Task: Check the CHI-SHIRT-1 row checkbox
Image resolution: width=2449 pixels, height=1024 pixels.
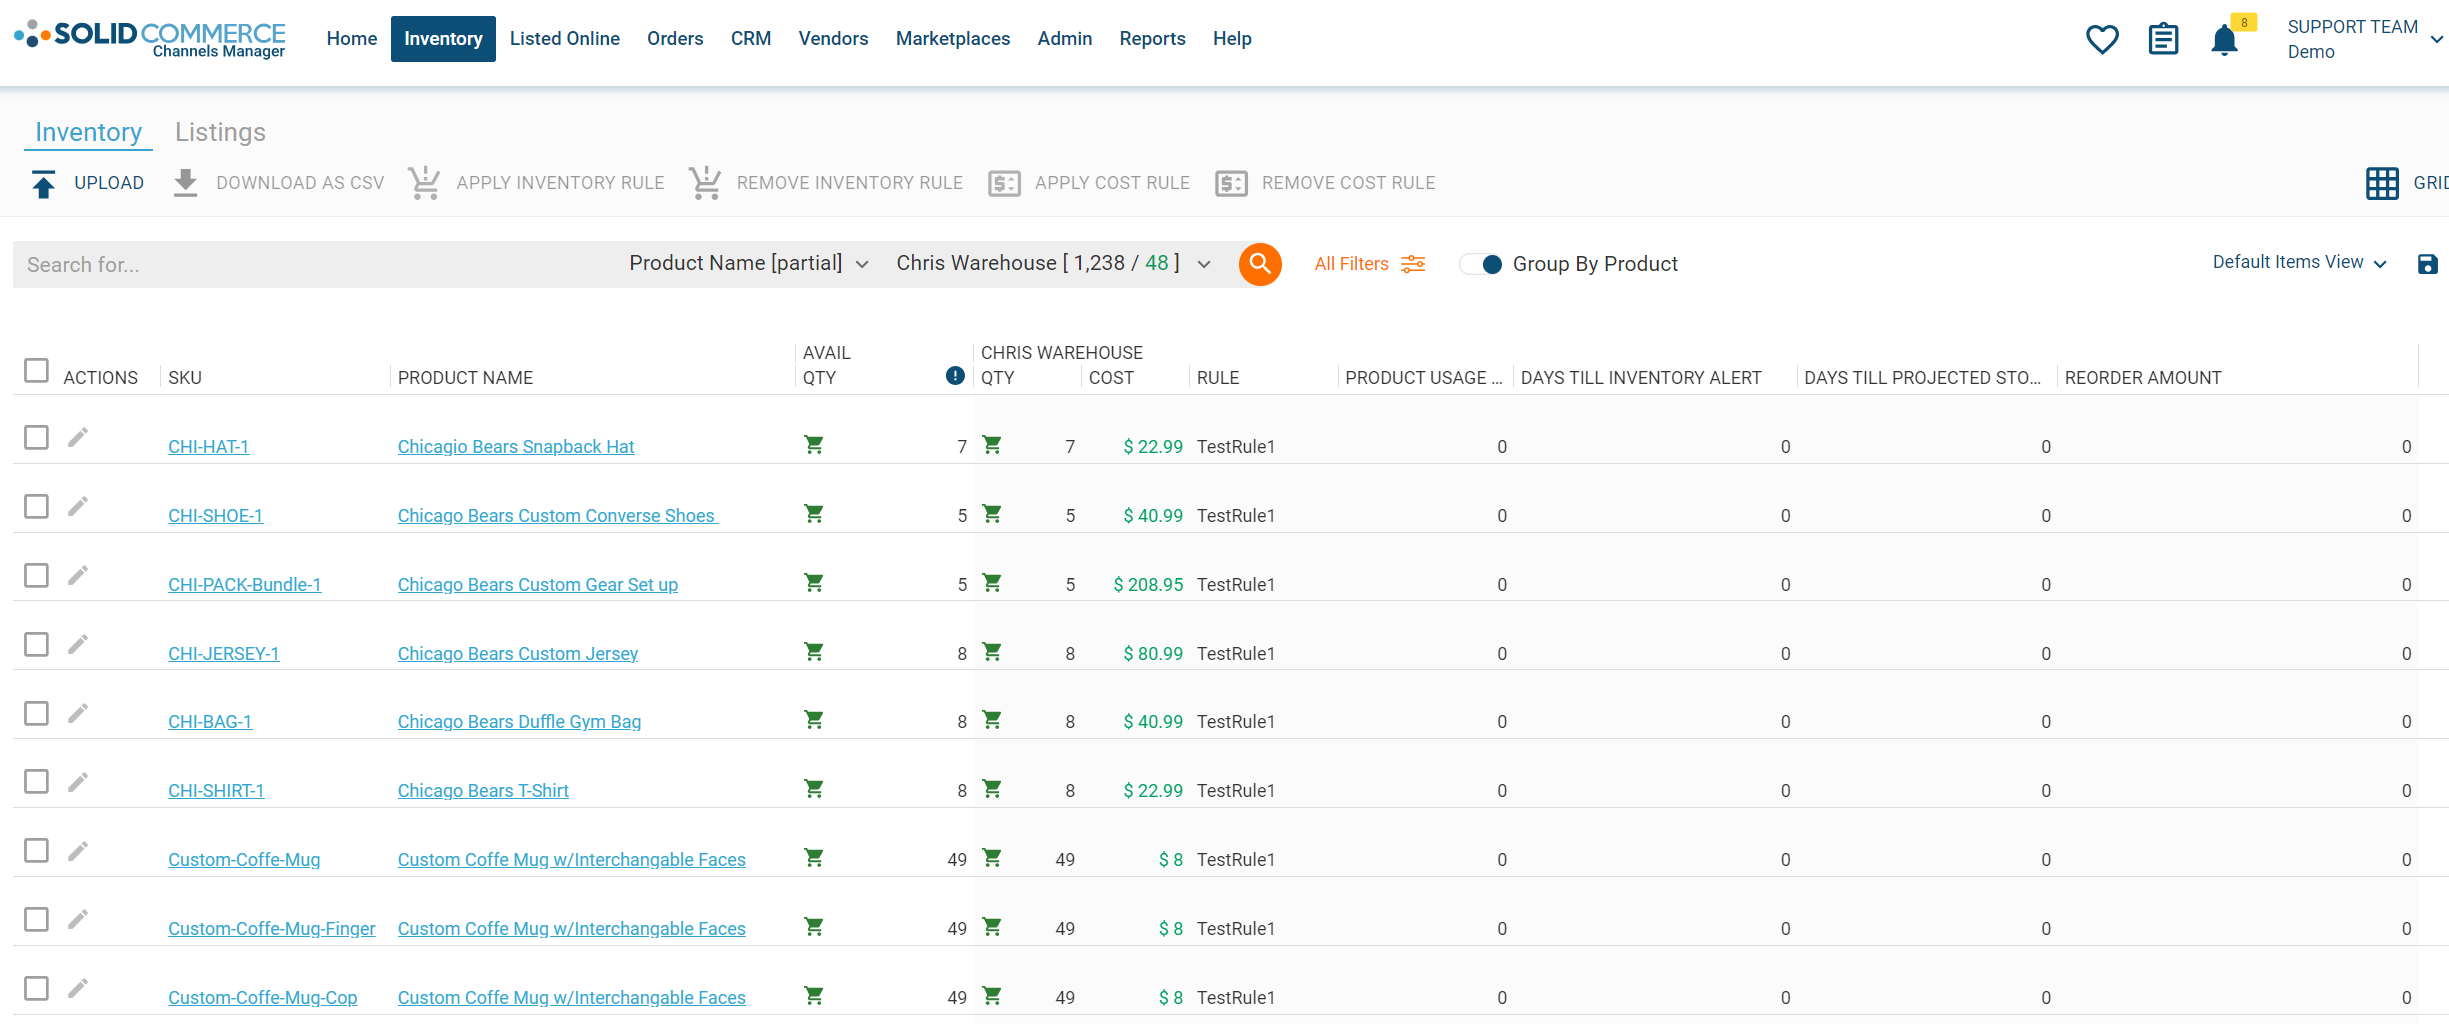Action: point(36,781)
